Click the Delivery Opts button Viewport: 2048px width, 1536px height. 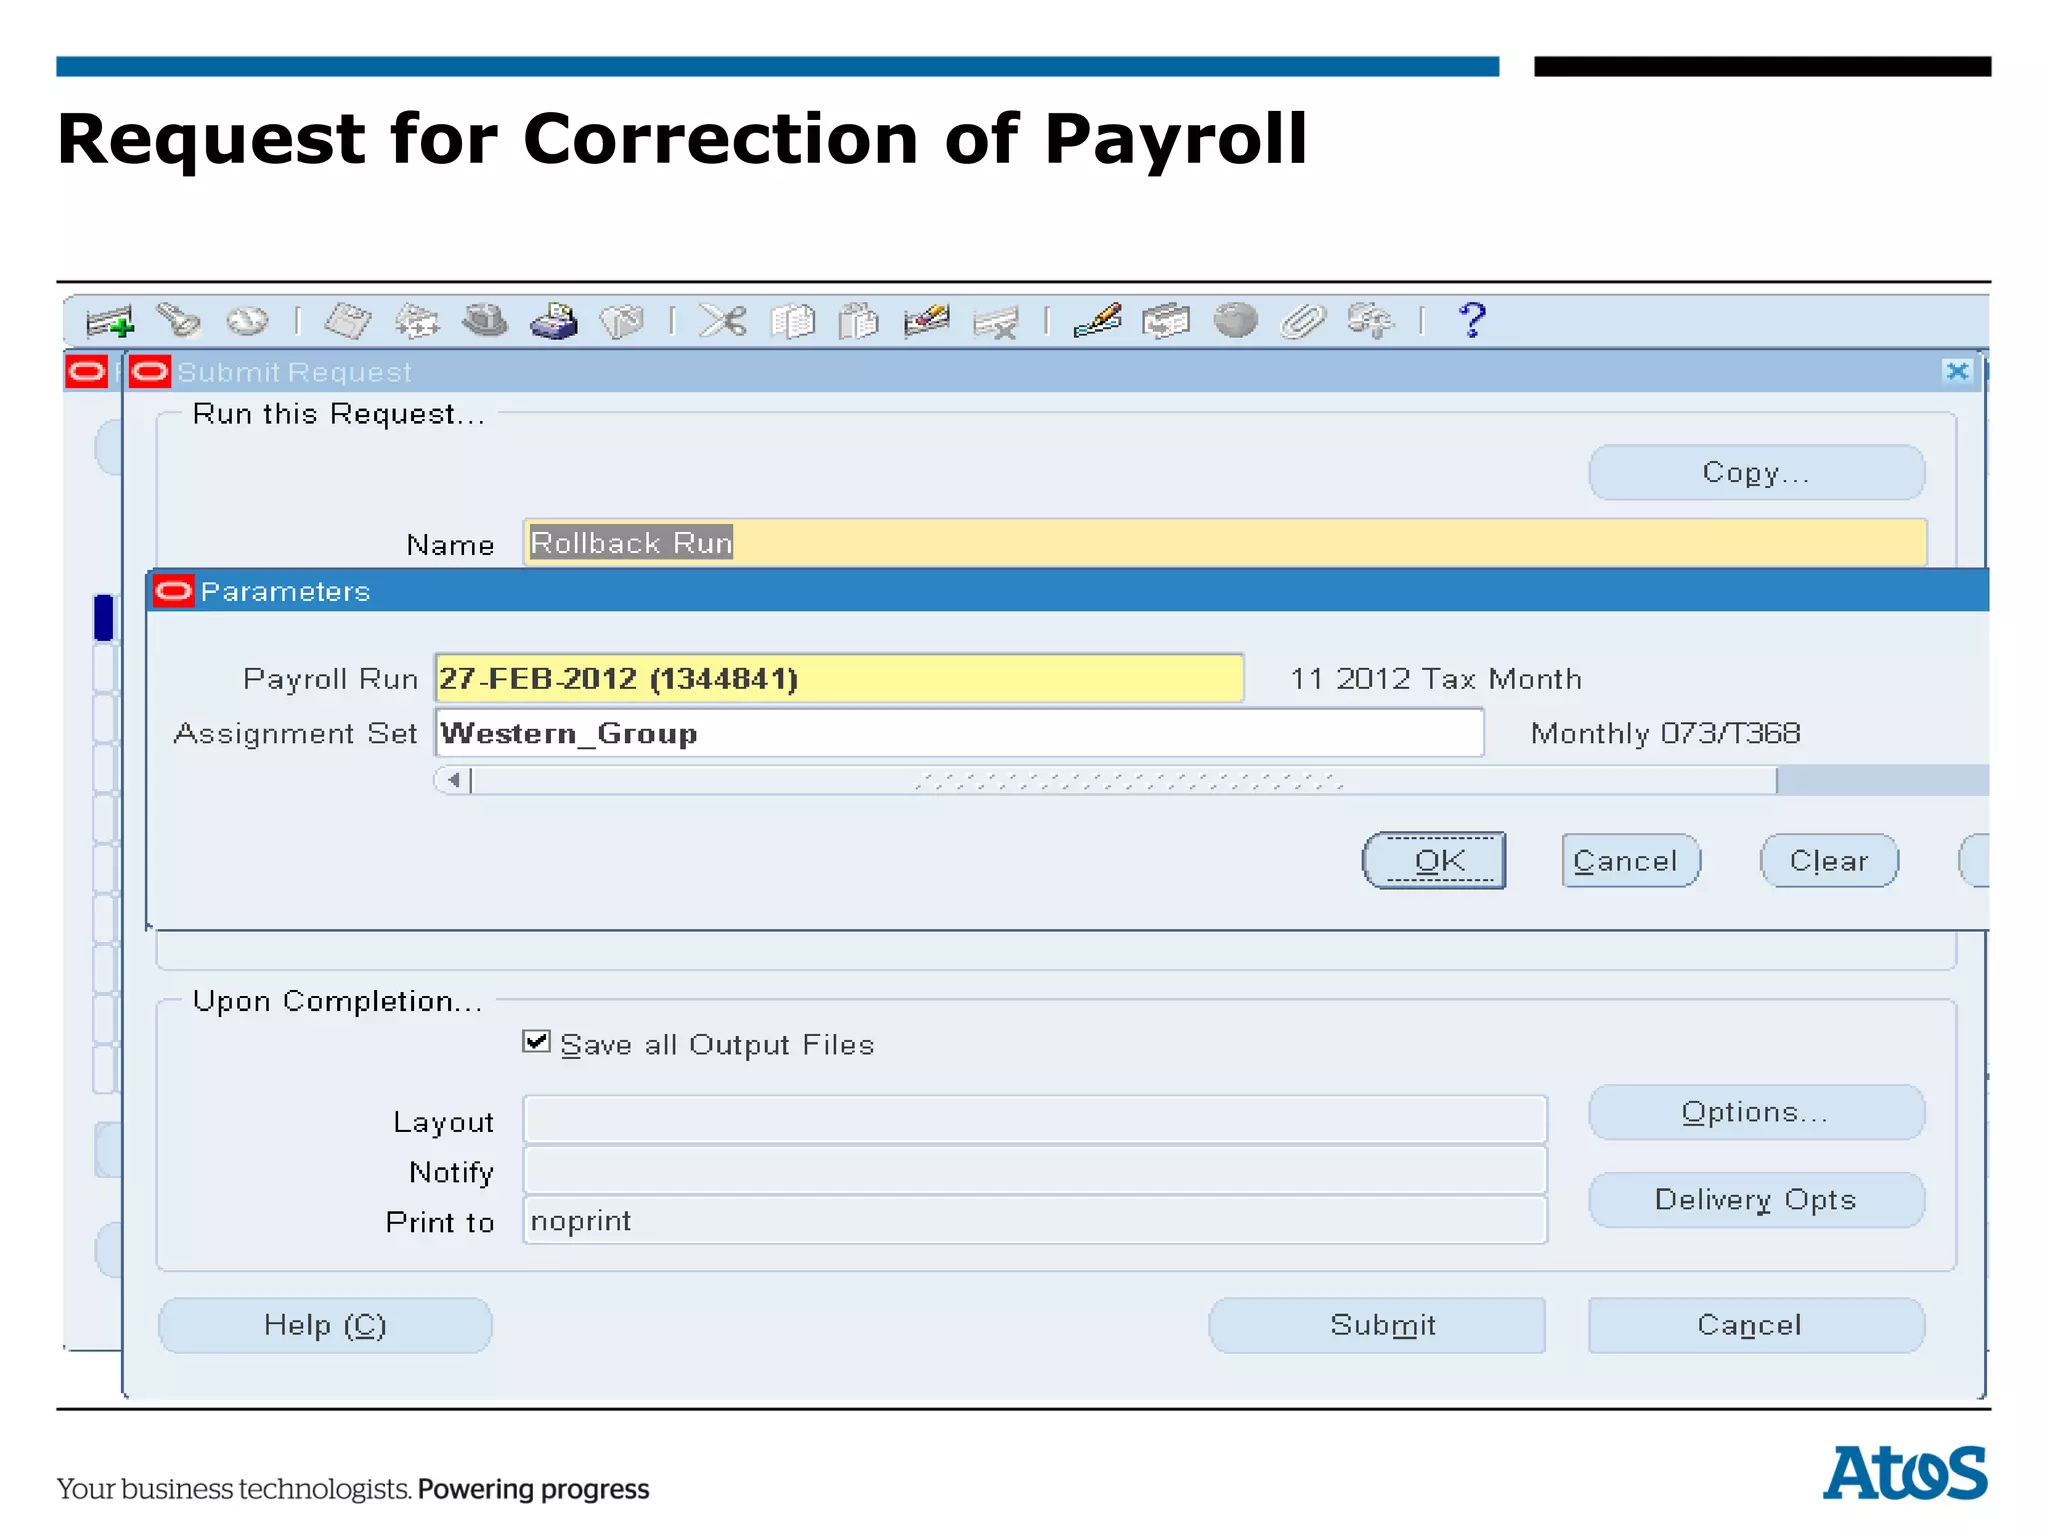[1756, 1200]
